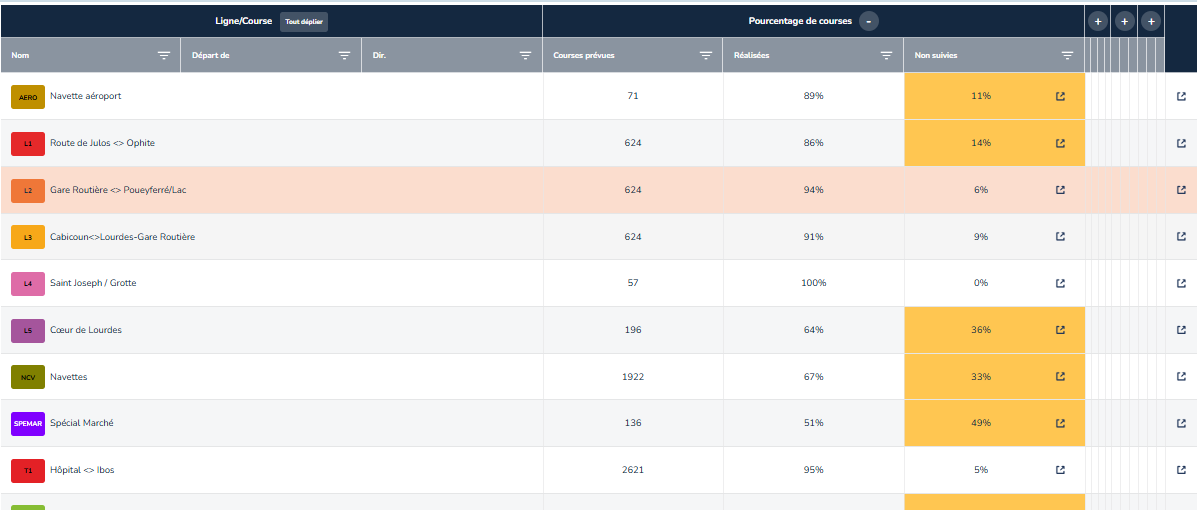This screenshot has height=510, width=1197.
Task: Open external link in Spécial Marché 49% cell
Action: point(1060,423)
